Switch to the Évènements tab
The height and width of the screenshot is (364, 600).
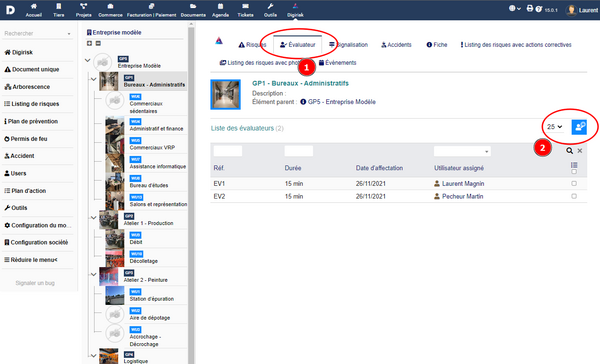coord(337,63)
